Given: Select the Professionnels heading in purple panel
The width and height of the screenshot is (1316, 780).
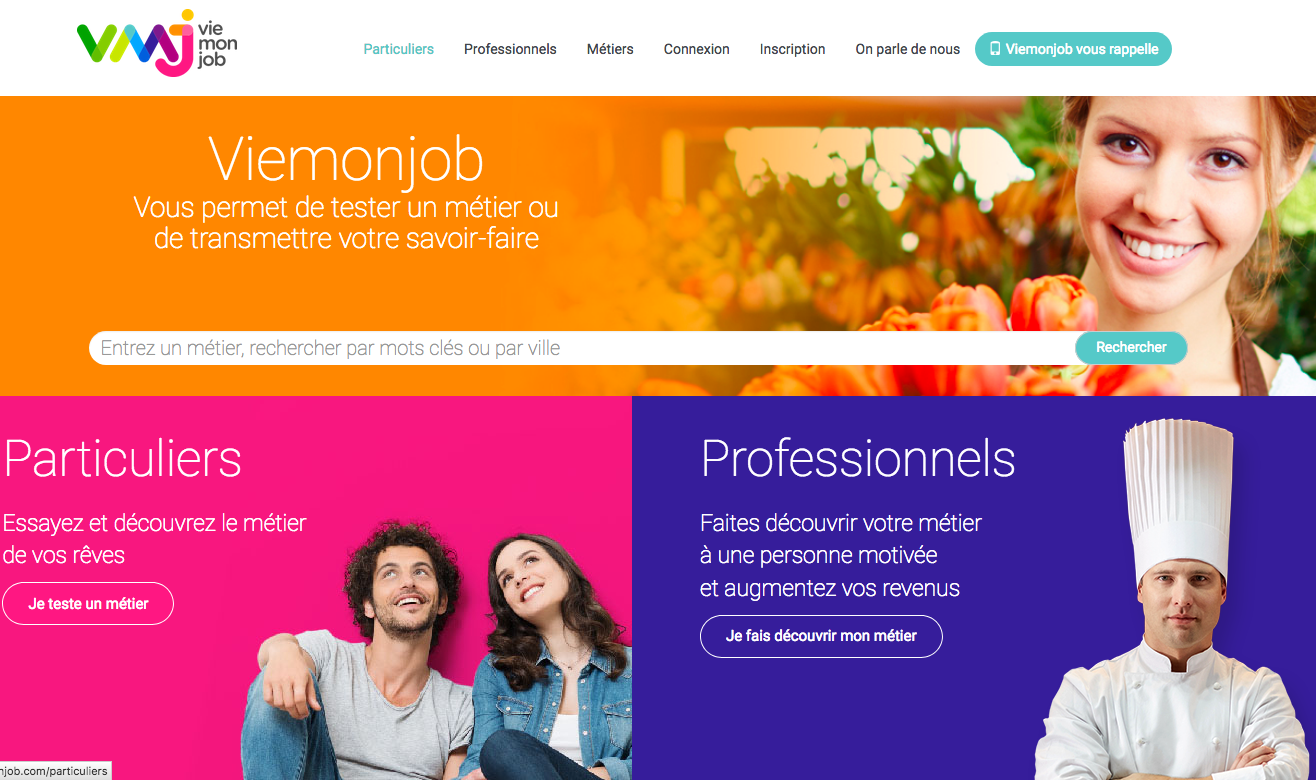Looking at the screenshot, I should 858,458.
